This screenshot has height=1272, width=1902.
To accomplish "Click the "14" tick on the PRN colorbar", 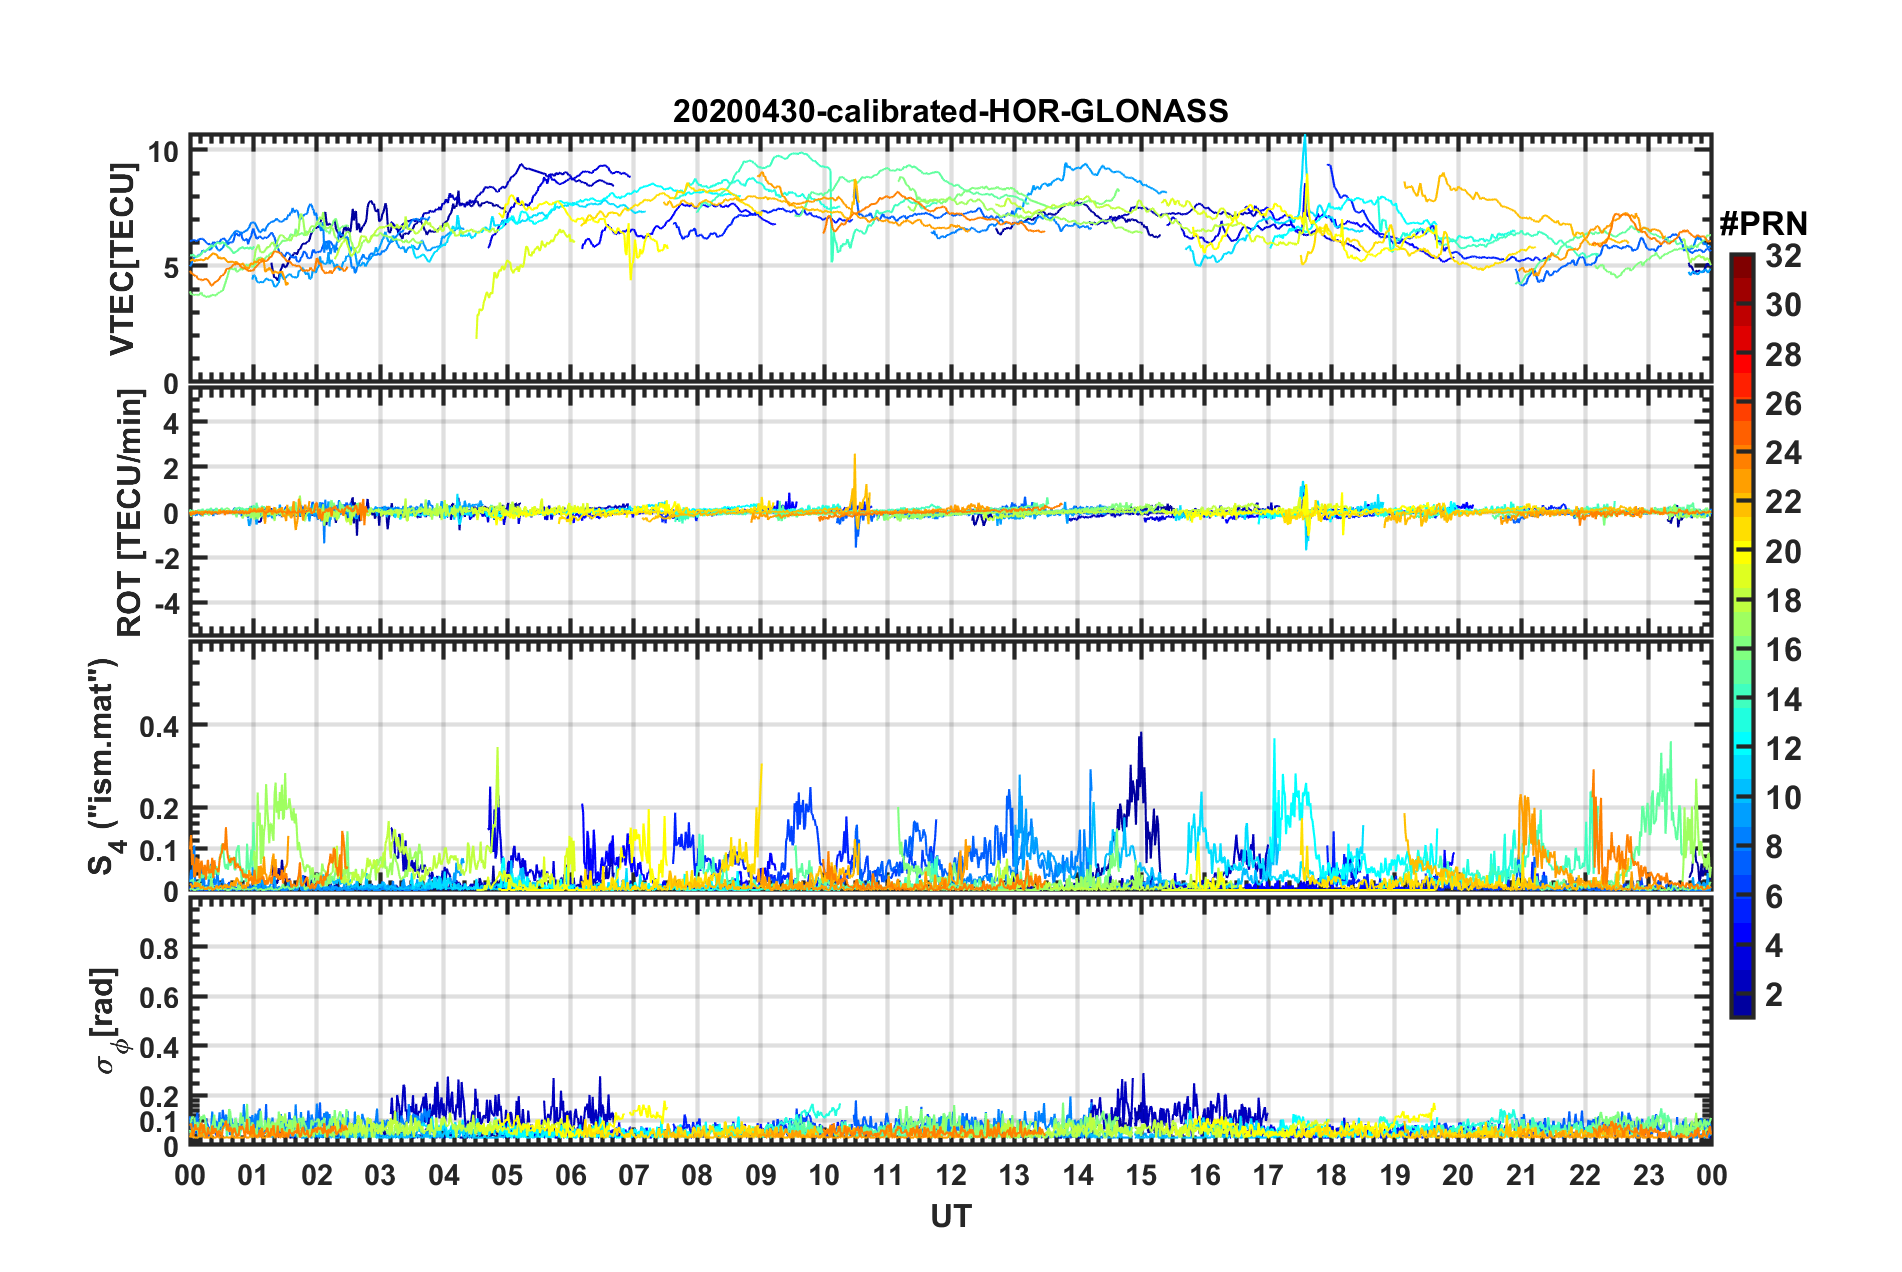I will (x=1783, y=700).
